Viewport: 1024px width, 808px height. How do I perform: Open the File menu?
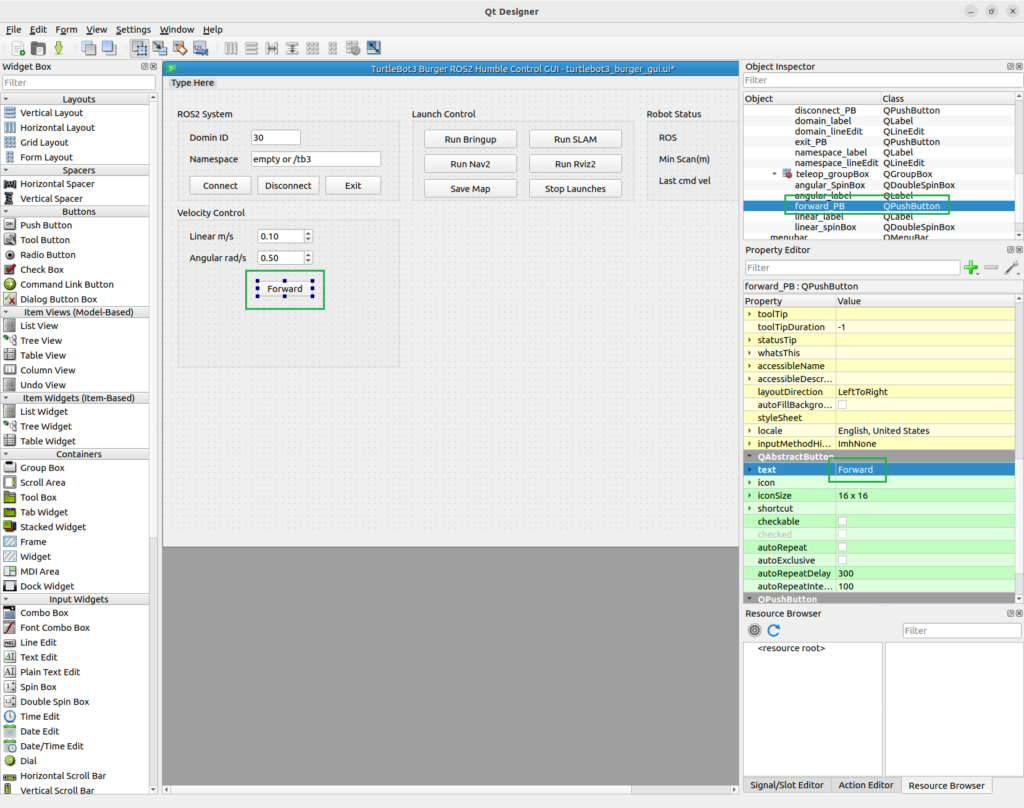coord(13,29)
